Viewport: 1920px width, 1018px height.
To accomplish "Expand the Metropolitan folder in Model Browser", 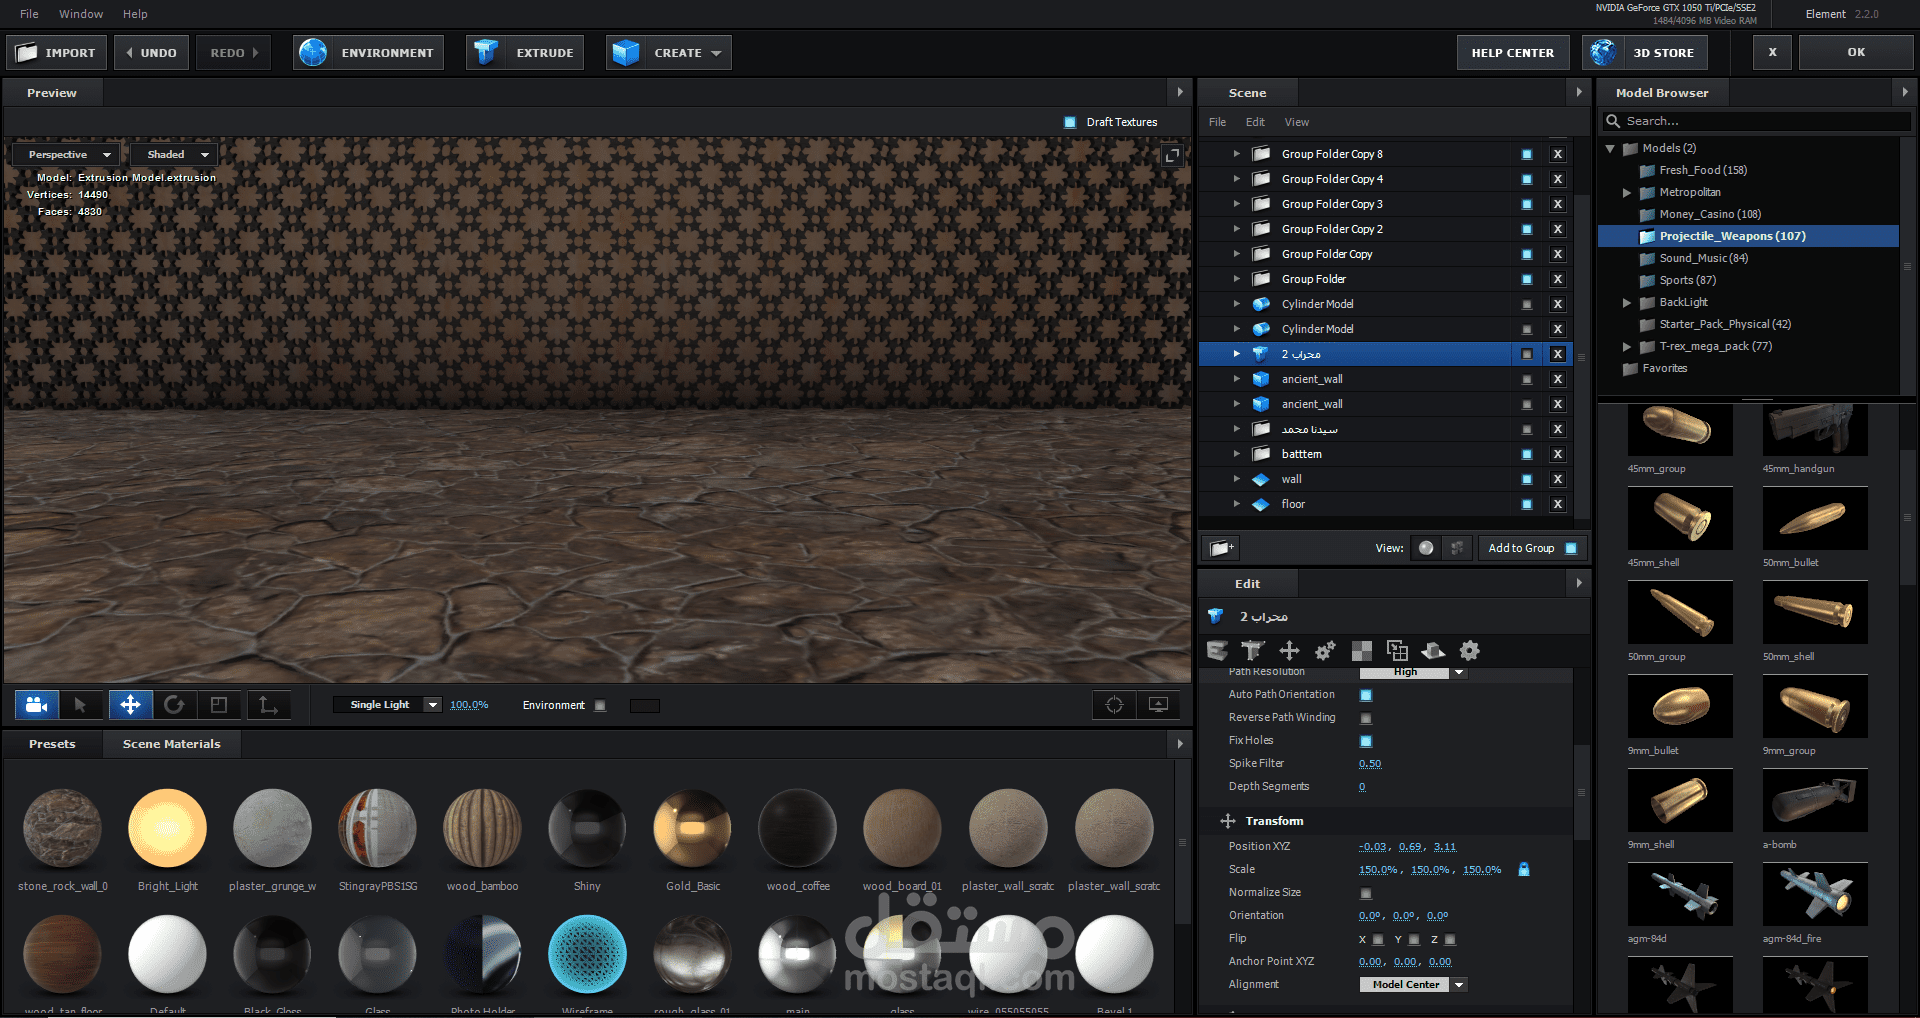I will [1627, 192].
